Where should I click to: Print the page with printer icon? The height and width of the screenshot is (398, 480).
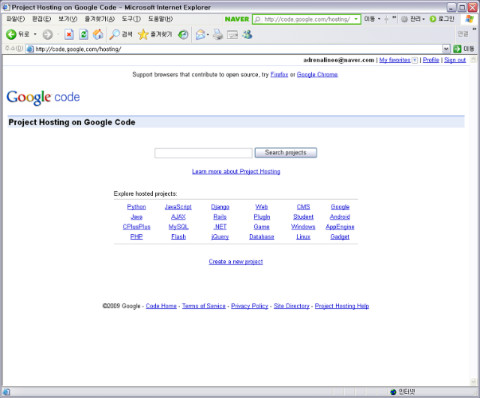point(218,34)
